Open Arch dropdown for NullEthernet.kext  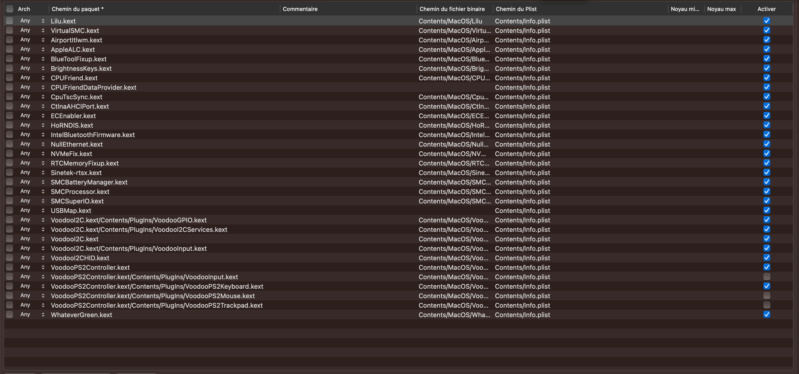[32, 144]
